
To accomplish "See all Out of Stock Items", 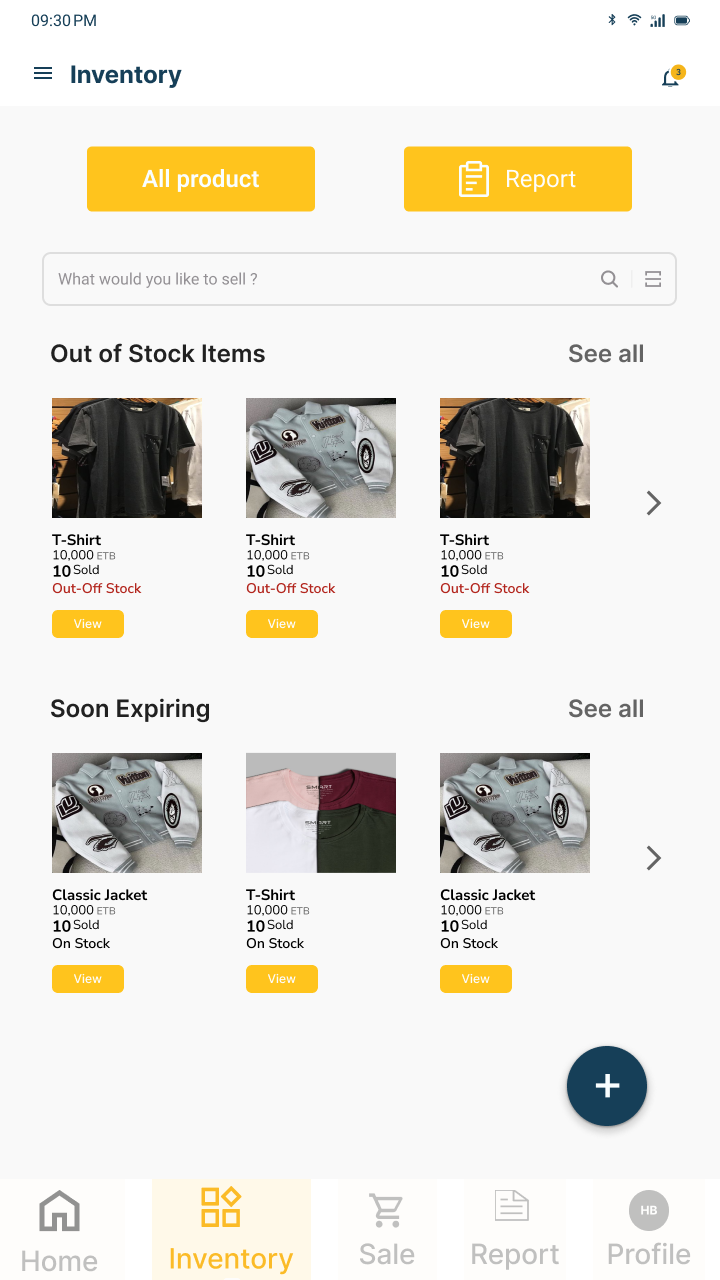I will click(606, 354).
